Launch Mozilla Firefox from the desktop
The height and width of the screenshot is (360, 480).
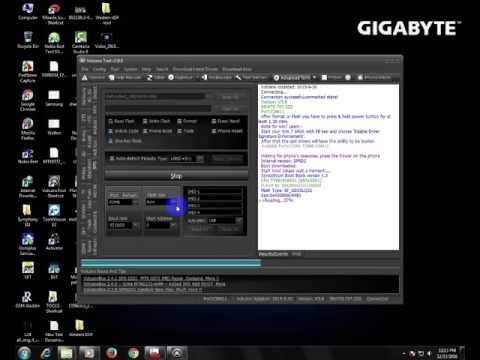[x=28, y=129]
